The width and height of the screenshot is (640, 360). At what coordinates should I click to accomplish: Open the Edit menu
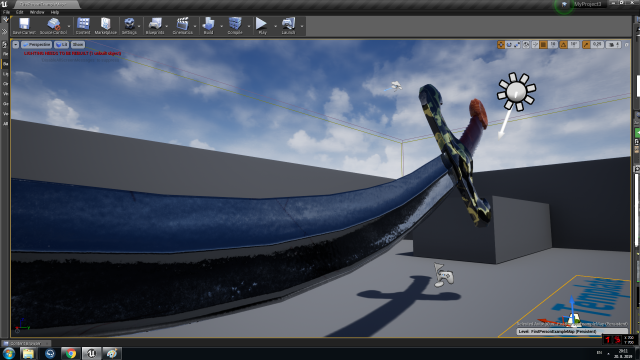pyautogui.click(x=20, y=12)
